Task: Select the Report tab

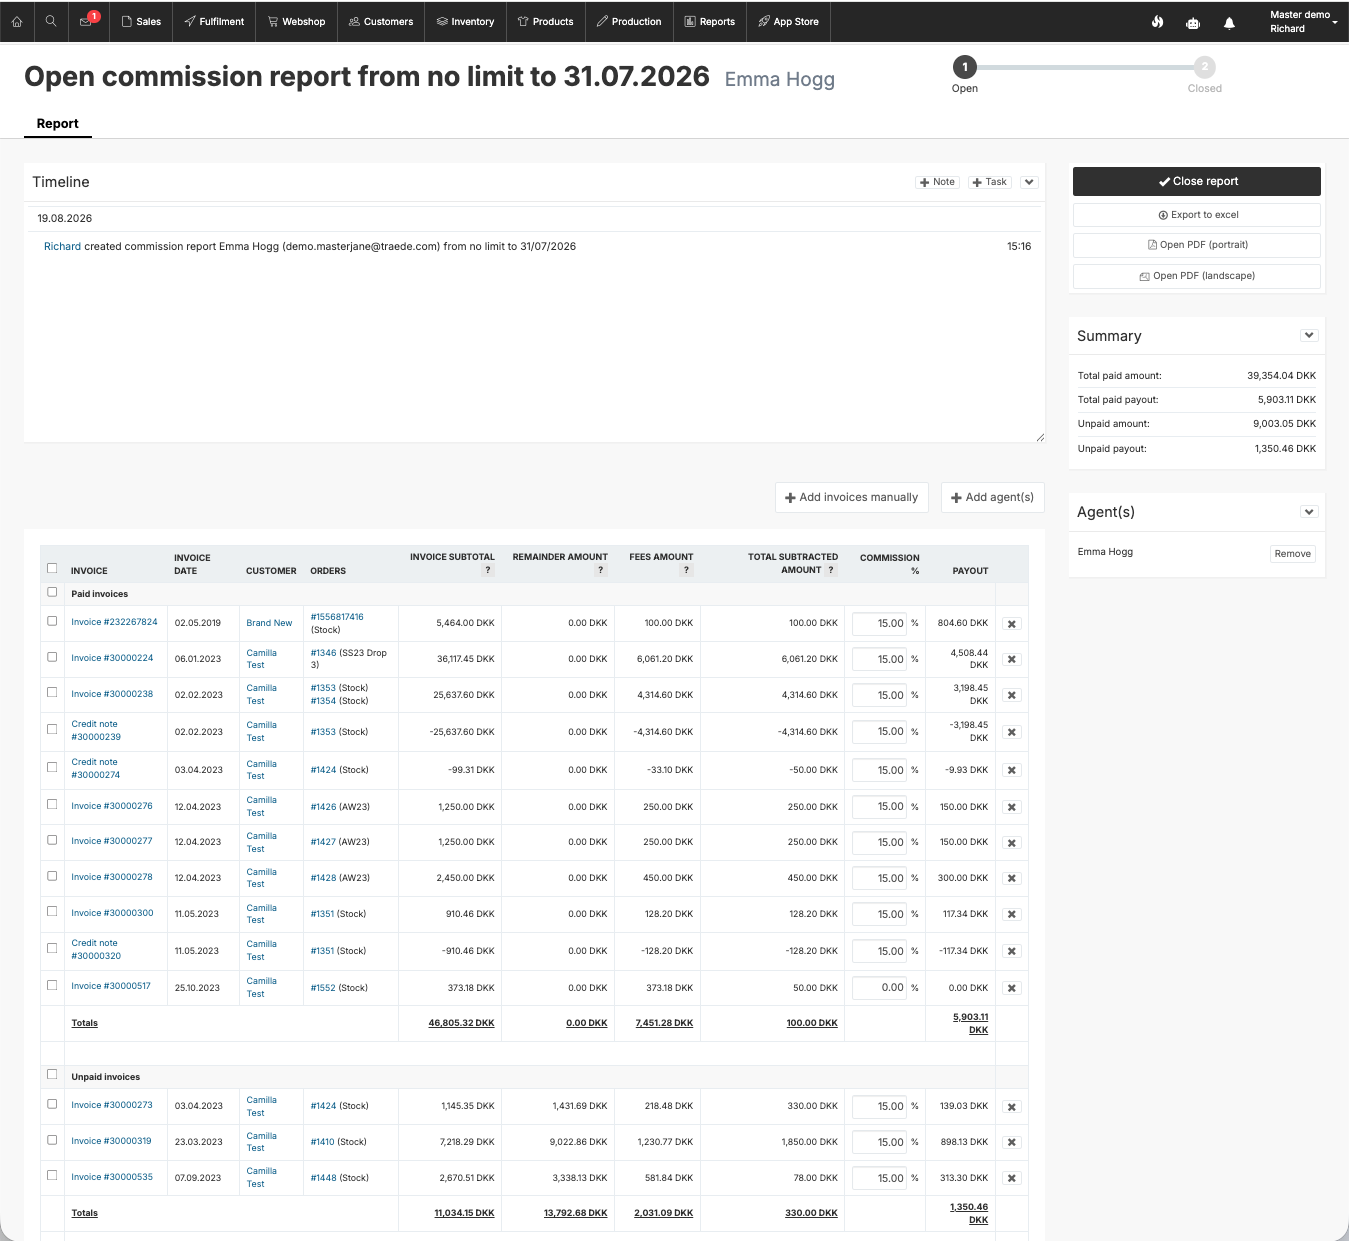Action: tap(57, 124)
